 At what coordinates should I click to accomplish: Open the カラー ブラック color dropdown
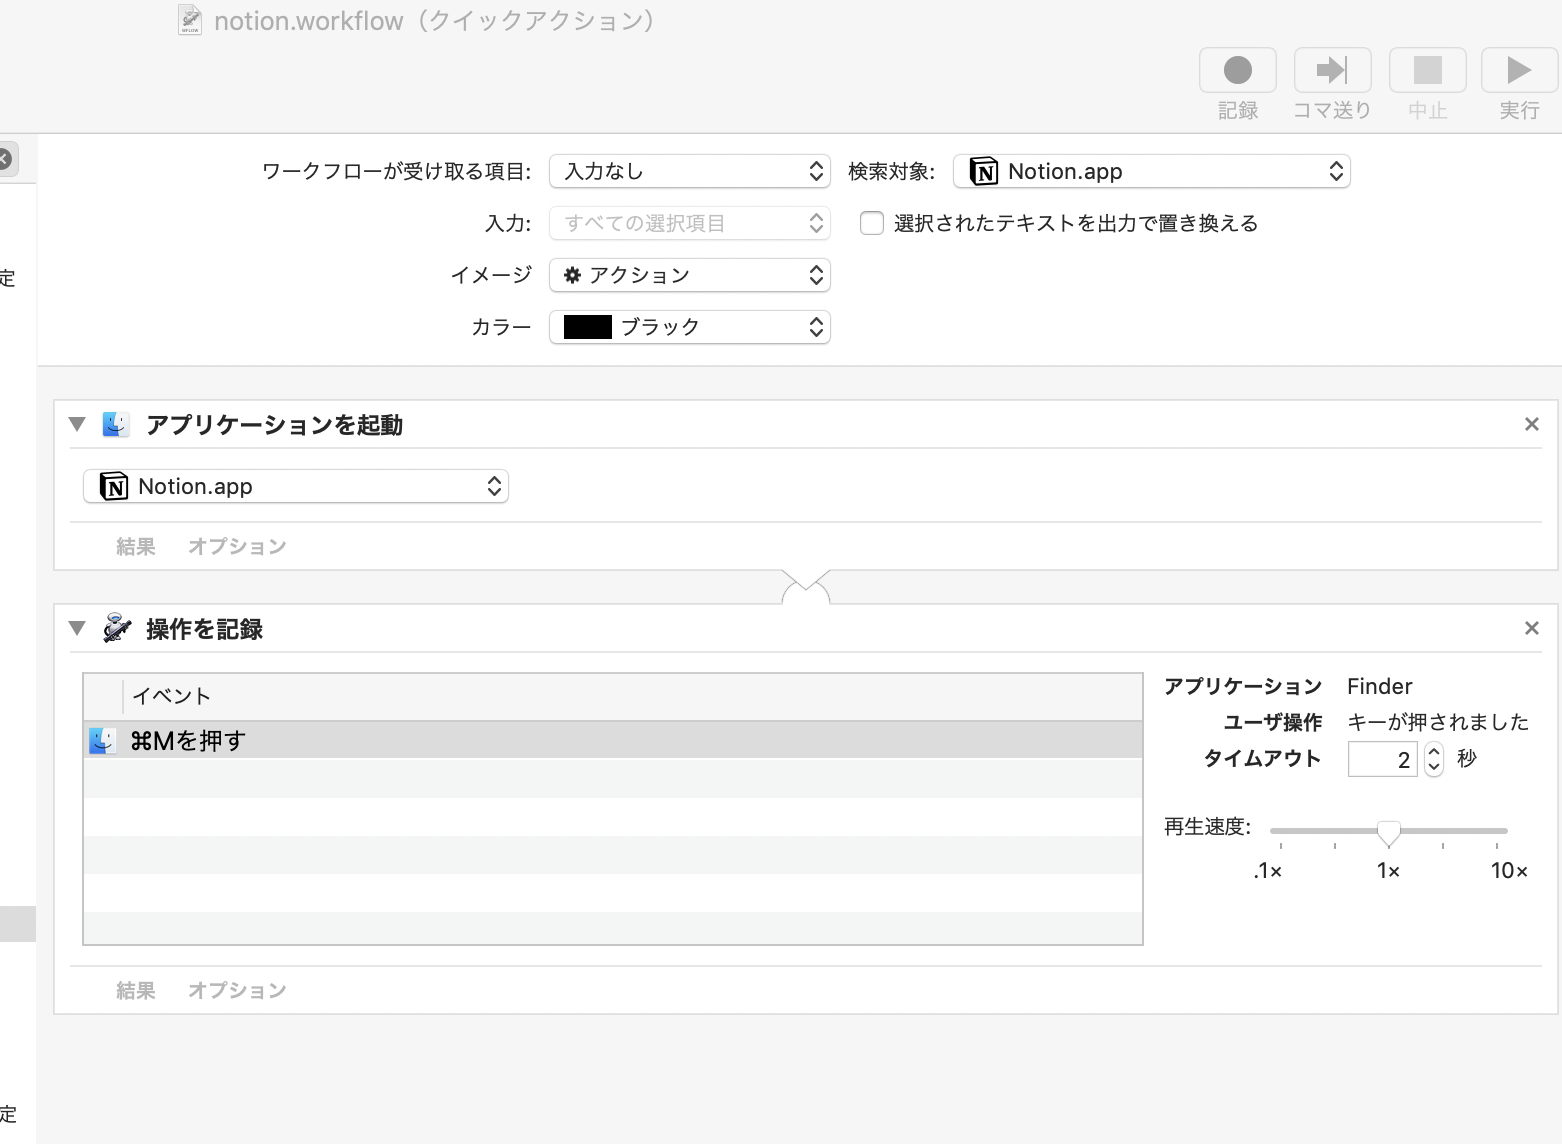click(x=690, y=327)
